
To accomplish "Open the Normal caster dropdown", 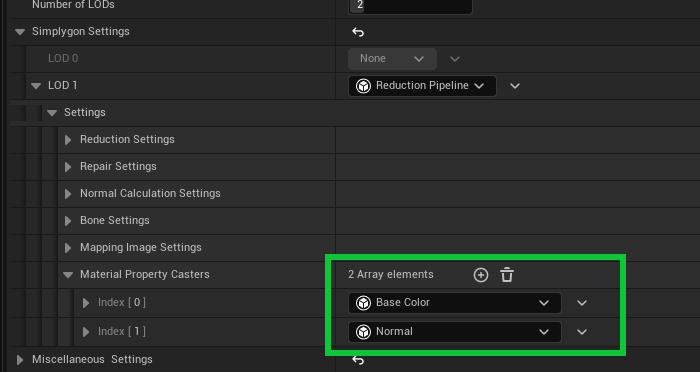I will coord(454,332).
